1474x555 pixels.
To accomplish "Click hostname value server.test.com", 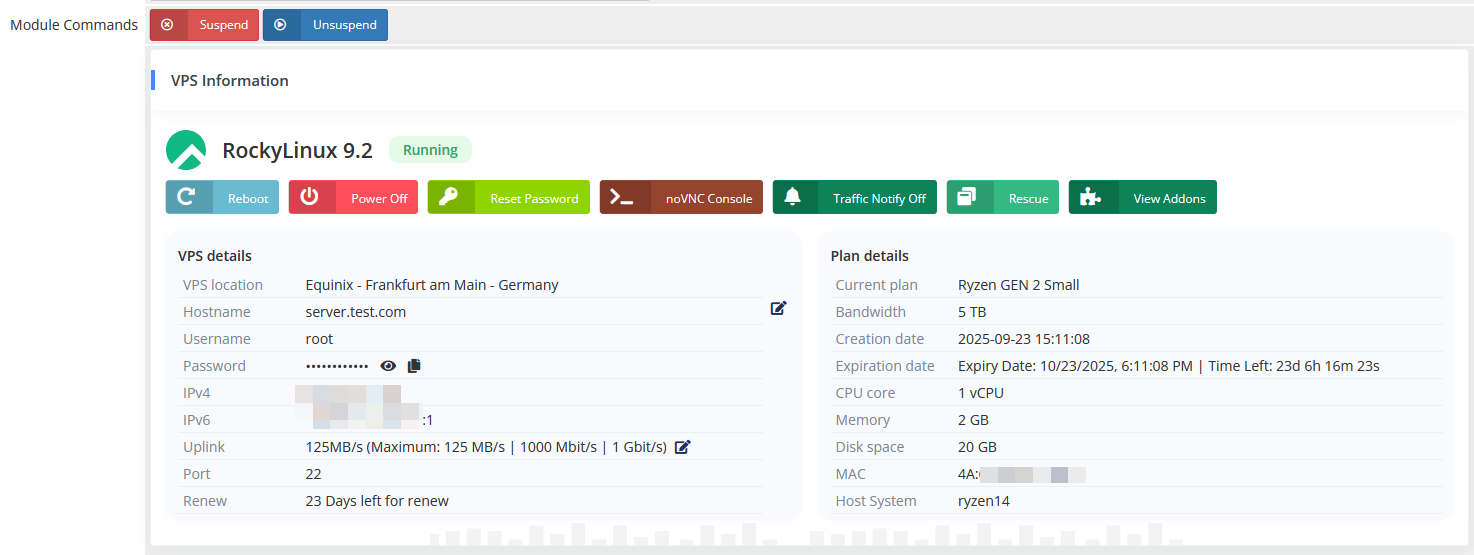I will coord(356,312).
